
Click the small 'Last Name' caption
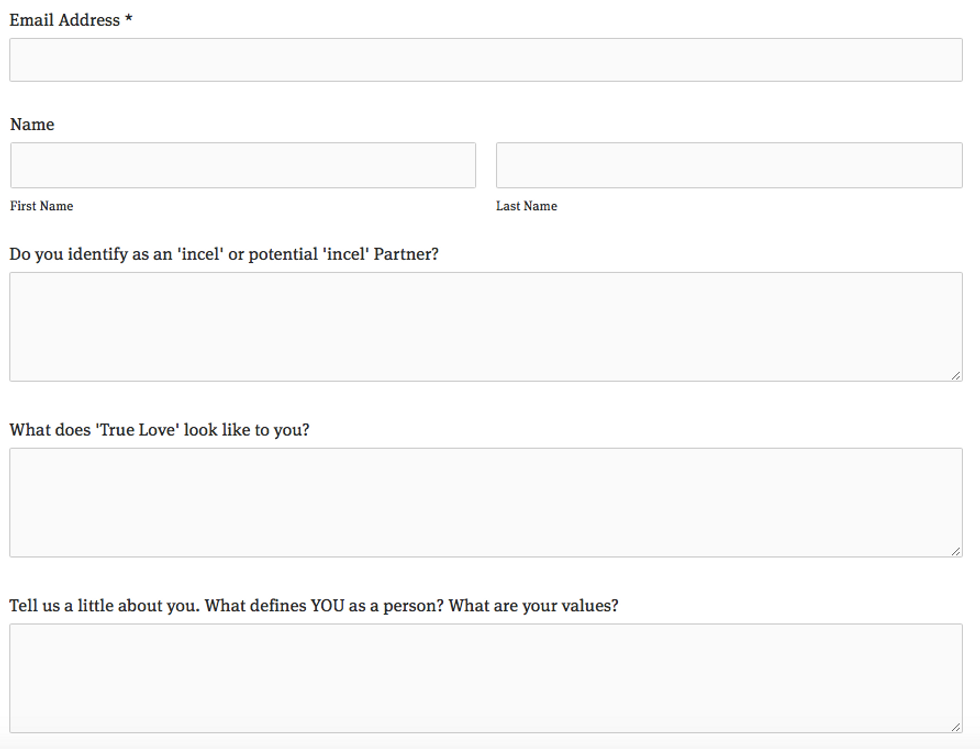coord(526,206)
